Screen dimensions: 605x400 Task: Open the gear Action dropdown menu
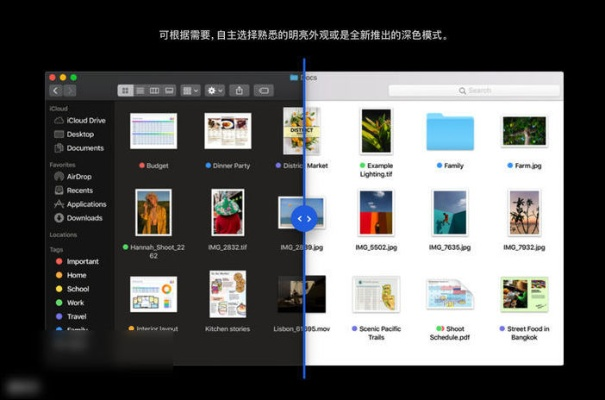214,90
